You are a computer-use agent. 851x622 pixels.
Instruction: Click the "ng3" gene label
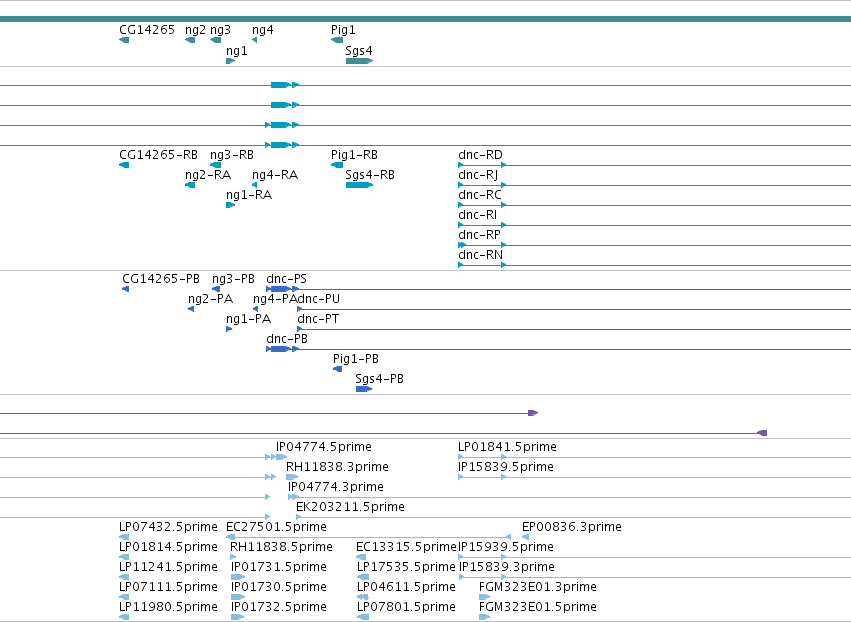[220, 30]
